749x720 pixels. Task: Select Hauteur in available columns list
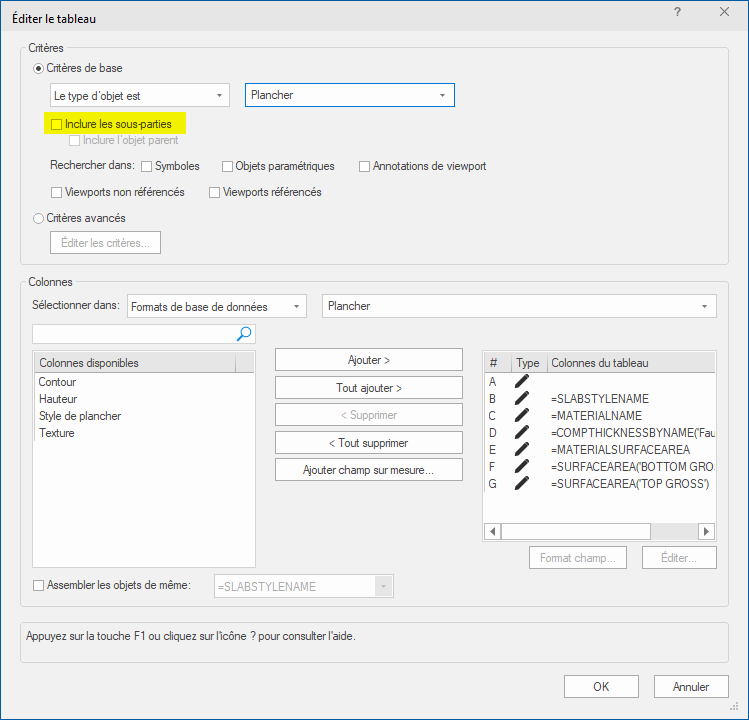tap(58, 399)
